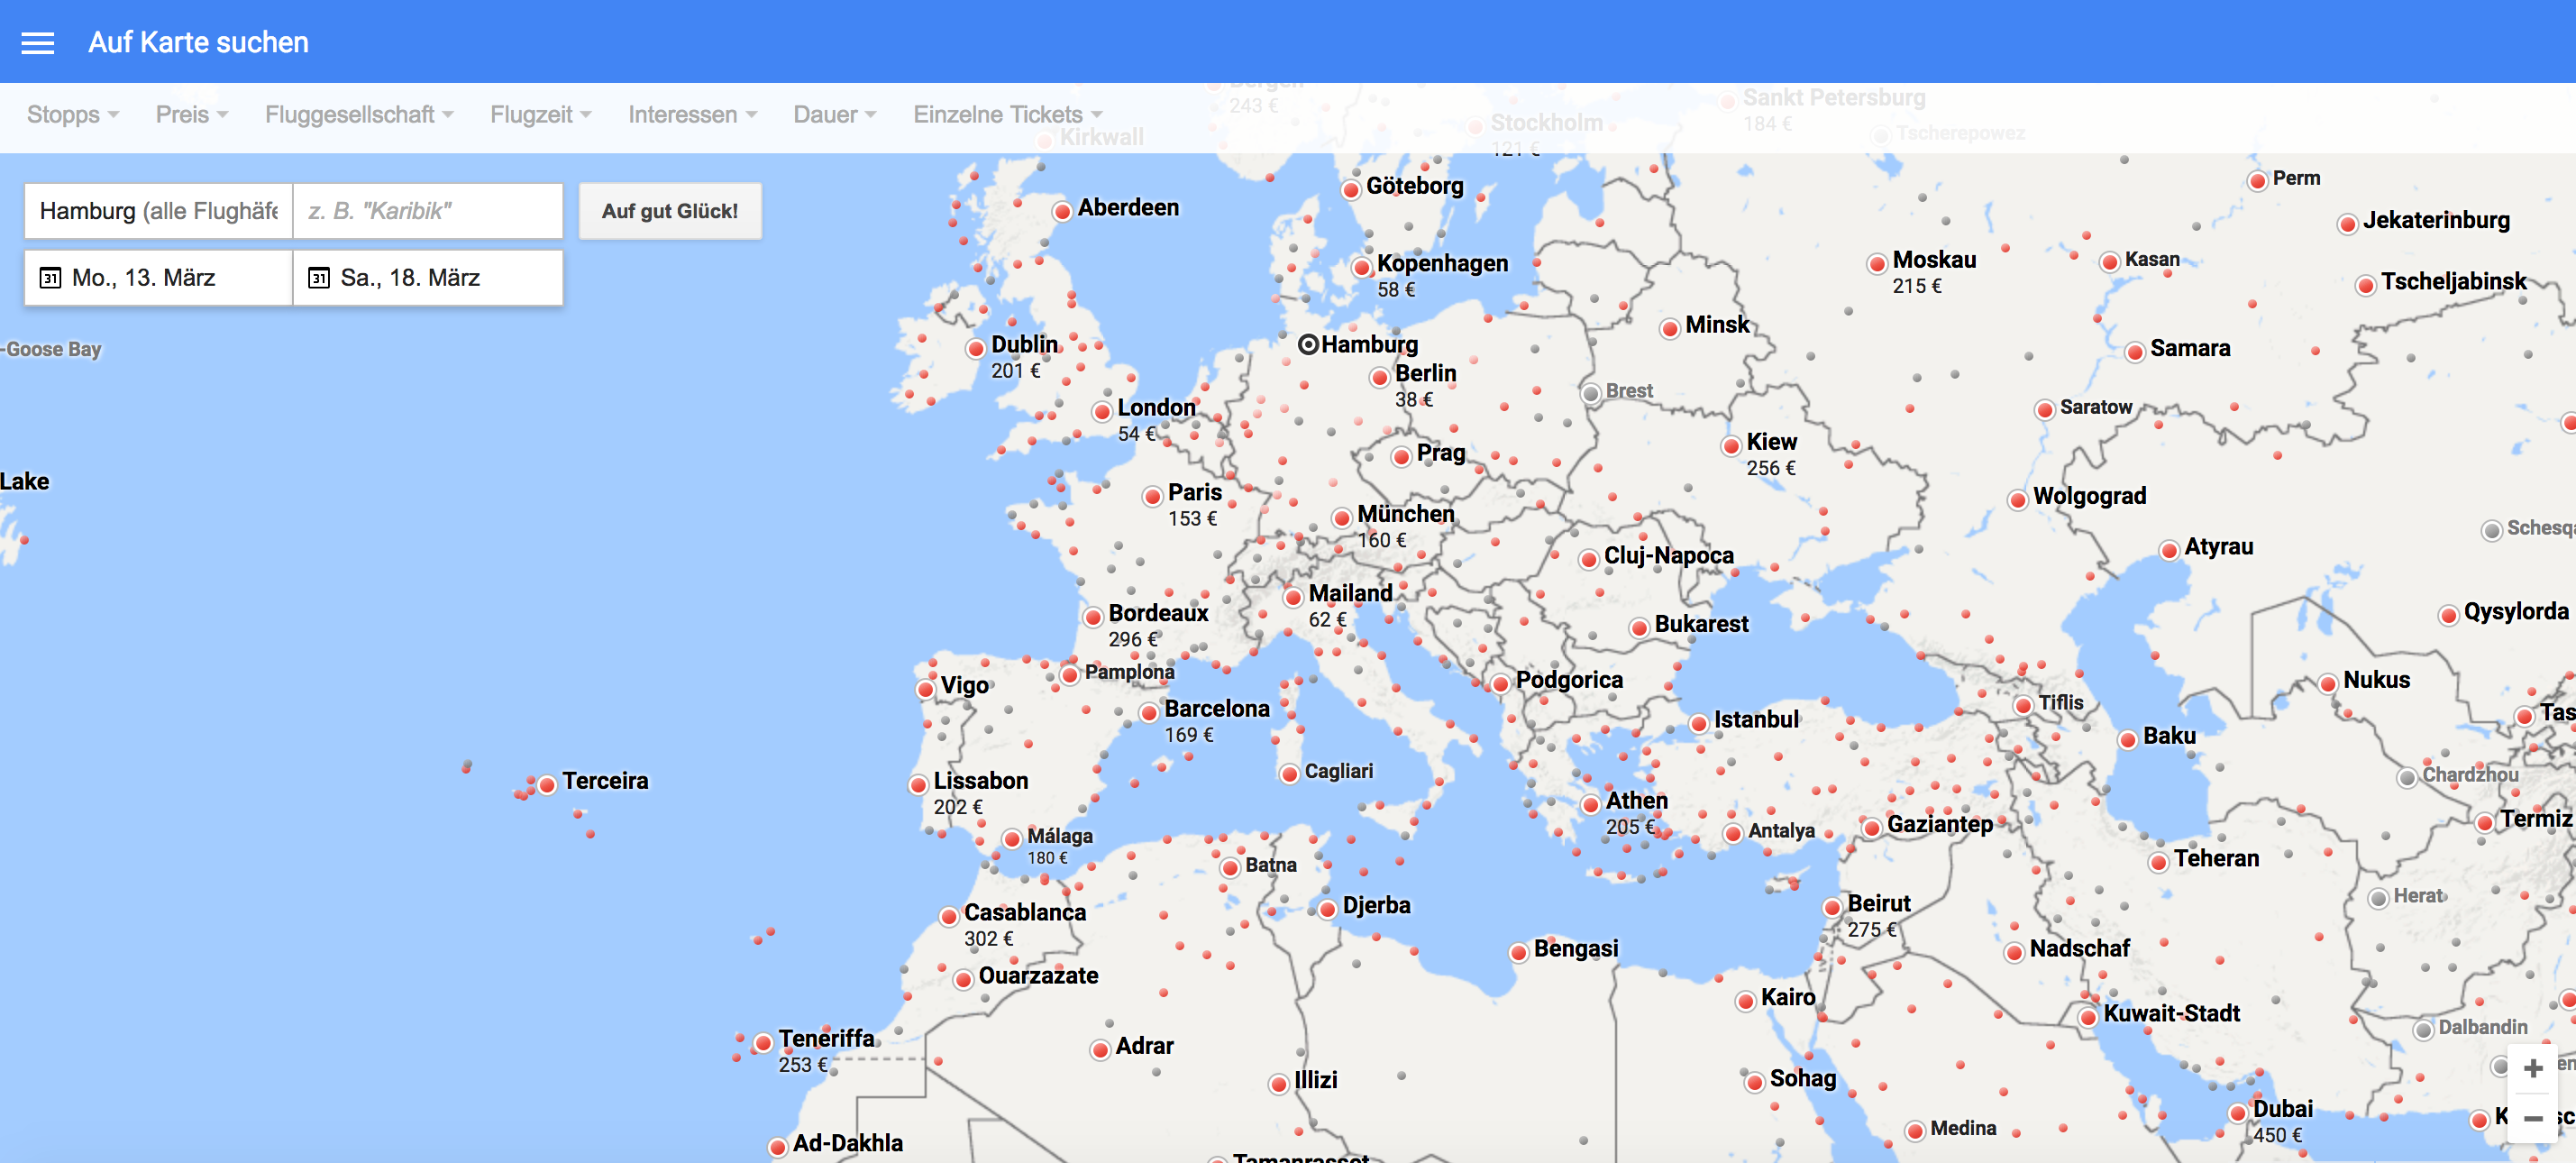This screenshot has height=1163, width=2576.
Task: Select the London 54 € marker
Action: pyautogui.click(x=1103, y=411)
